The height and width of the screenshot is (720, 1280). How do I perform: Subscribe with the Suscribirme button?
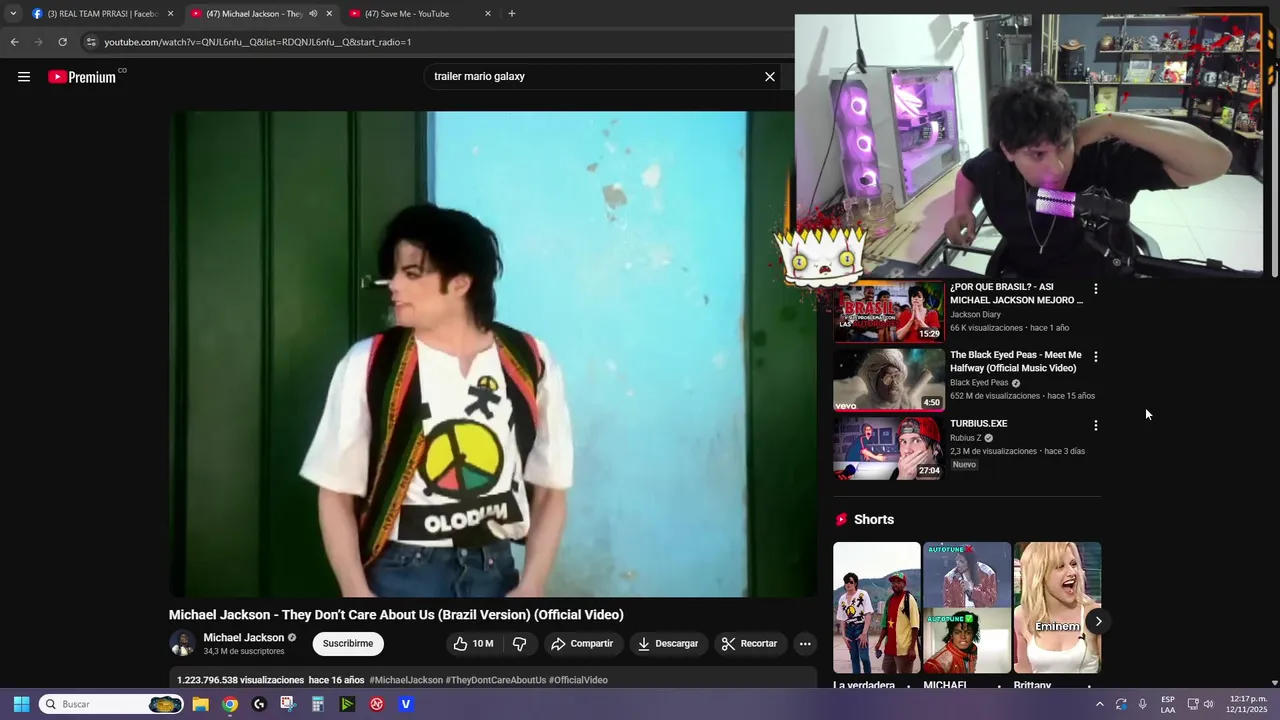point(348,644)
